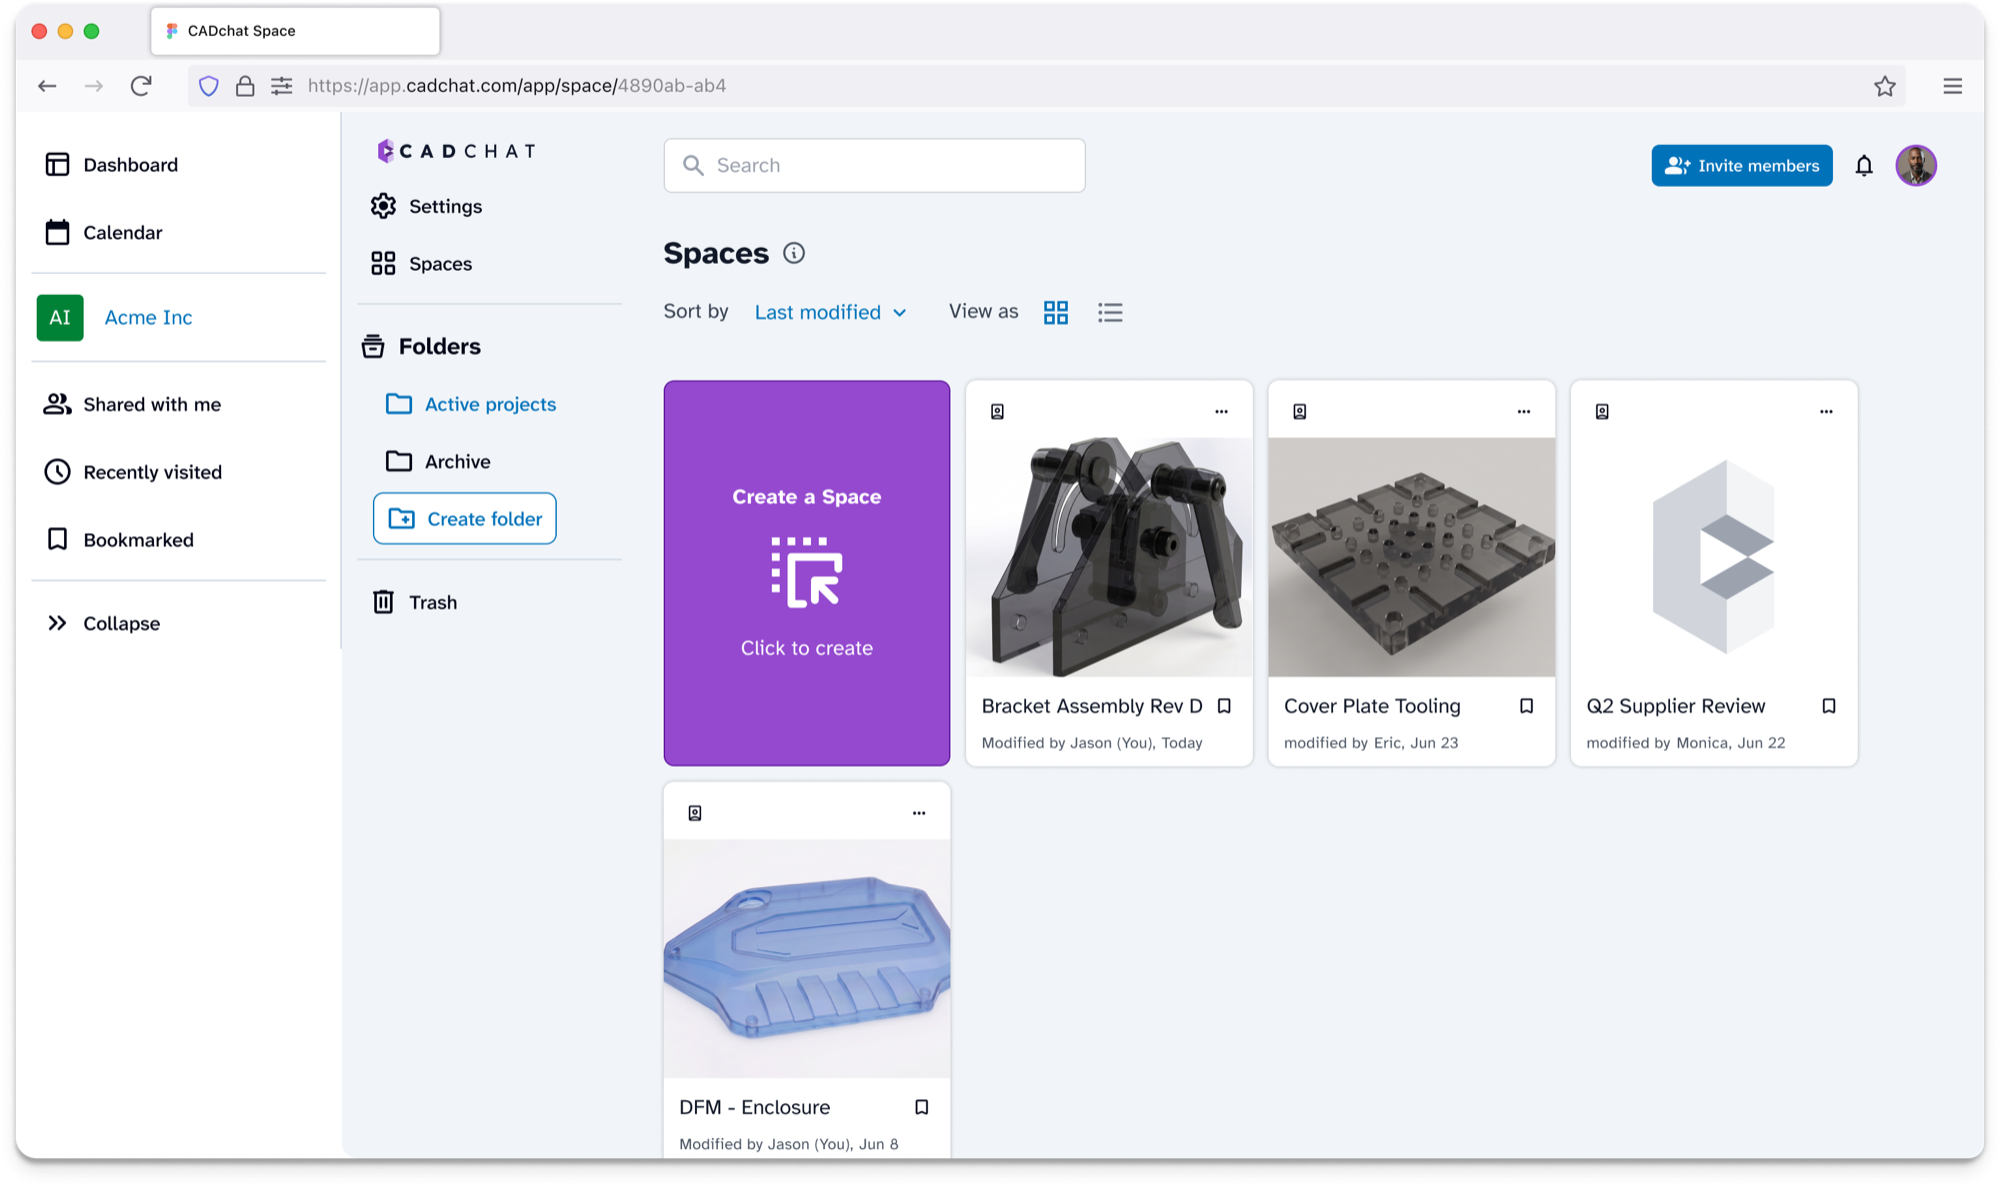Click the Create folder button
Screen dimensions: 2000x1187
coord(465,518)
